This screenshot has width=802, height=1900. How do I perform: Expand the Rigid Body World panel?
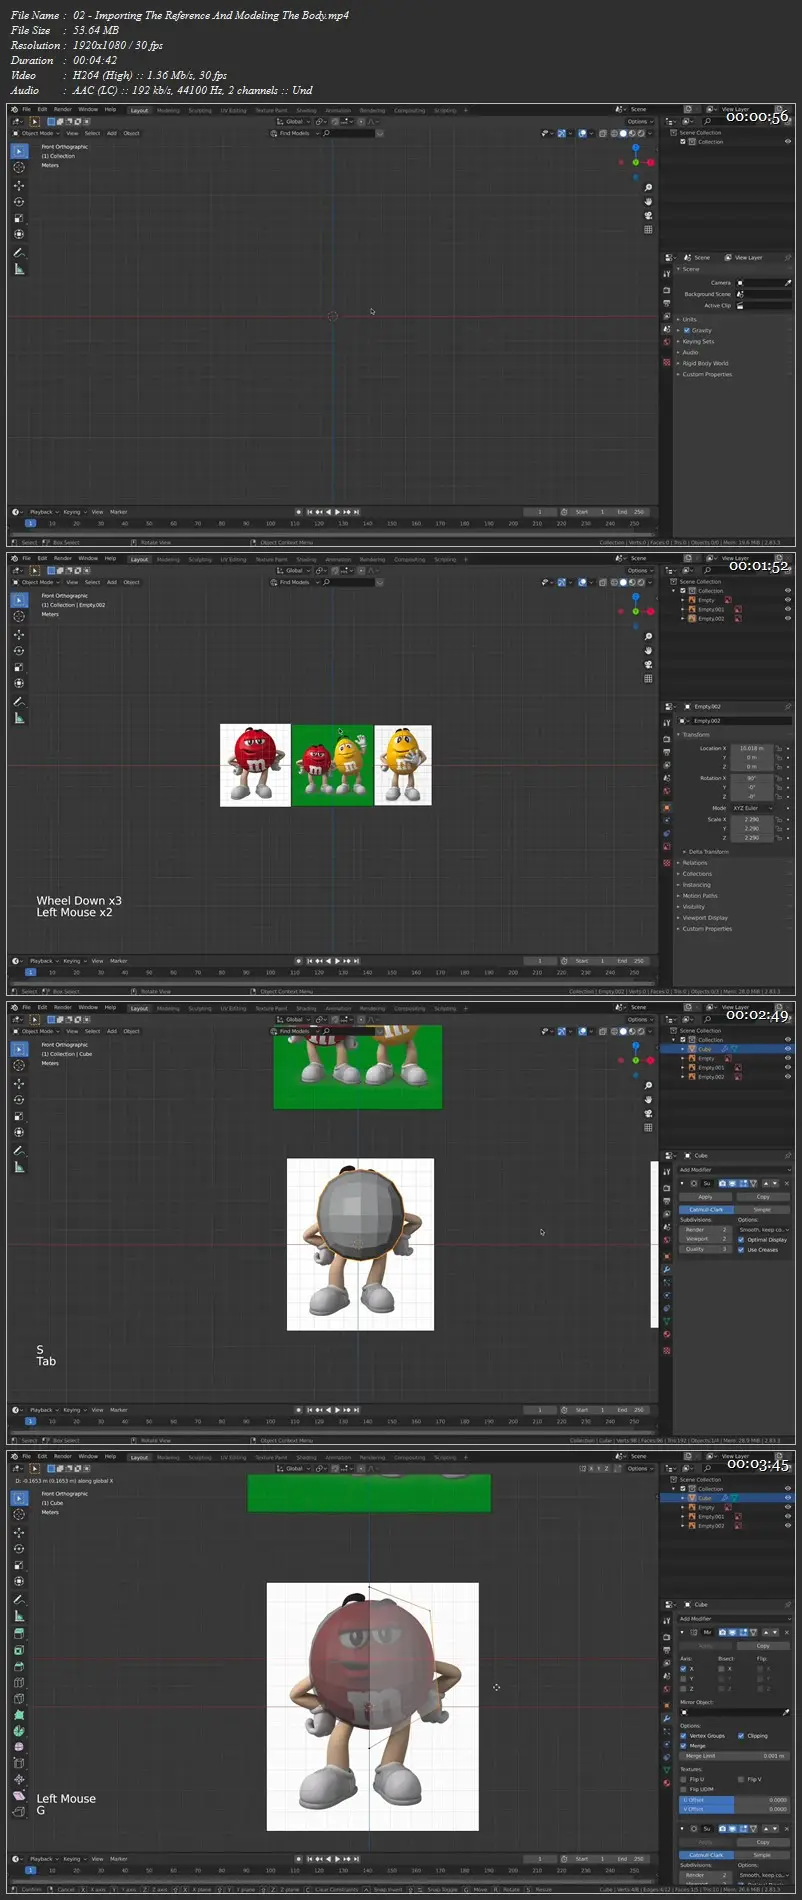pos(703,363)
